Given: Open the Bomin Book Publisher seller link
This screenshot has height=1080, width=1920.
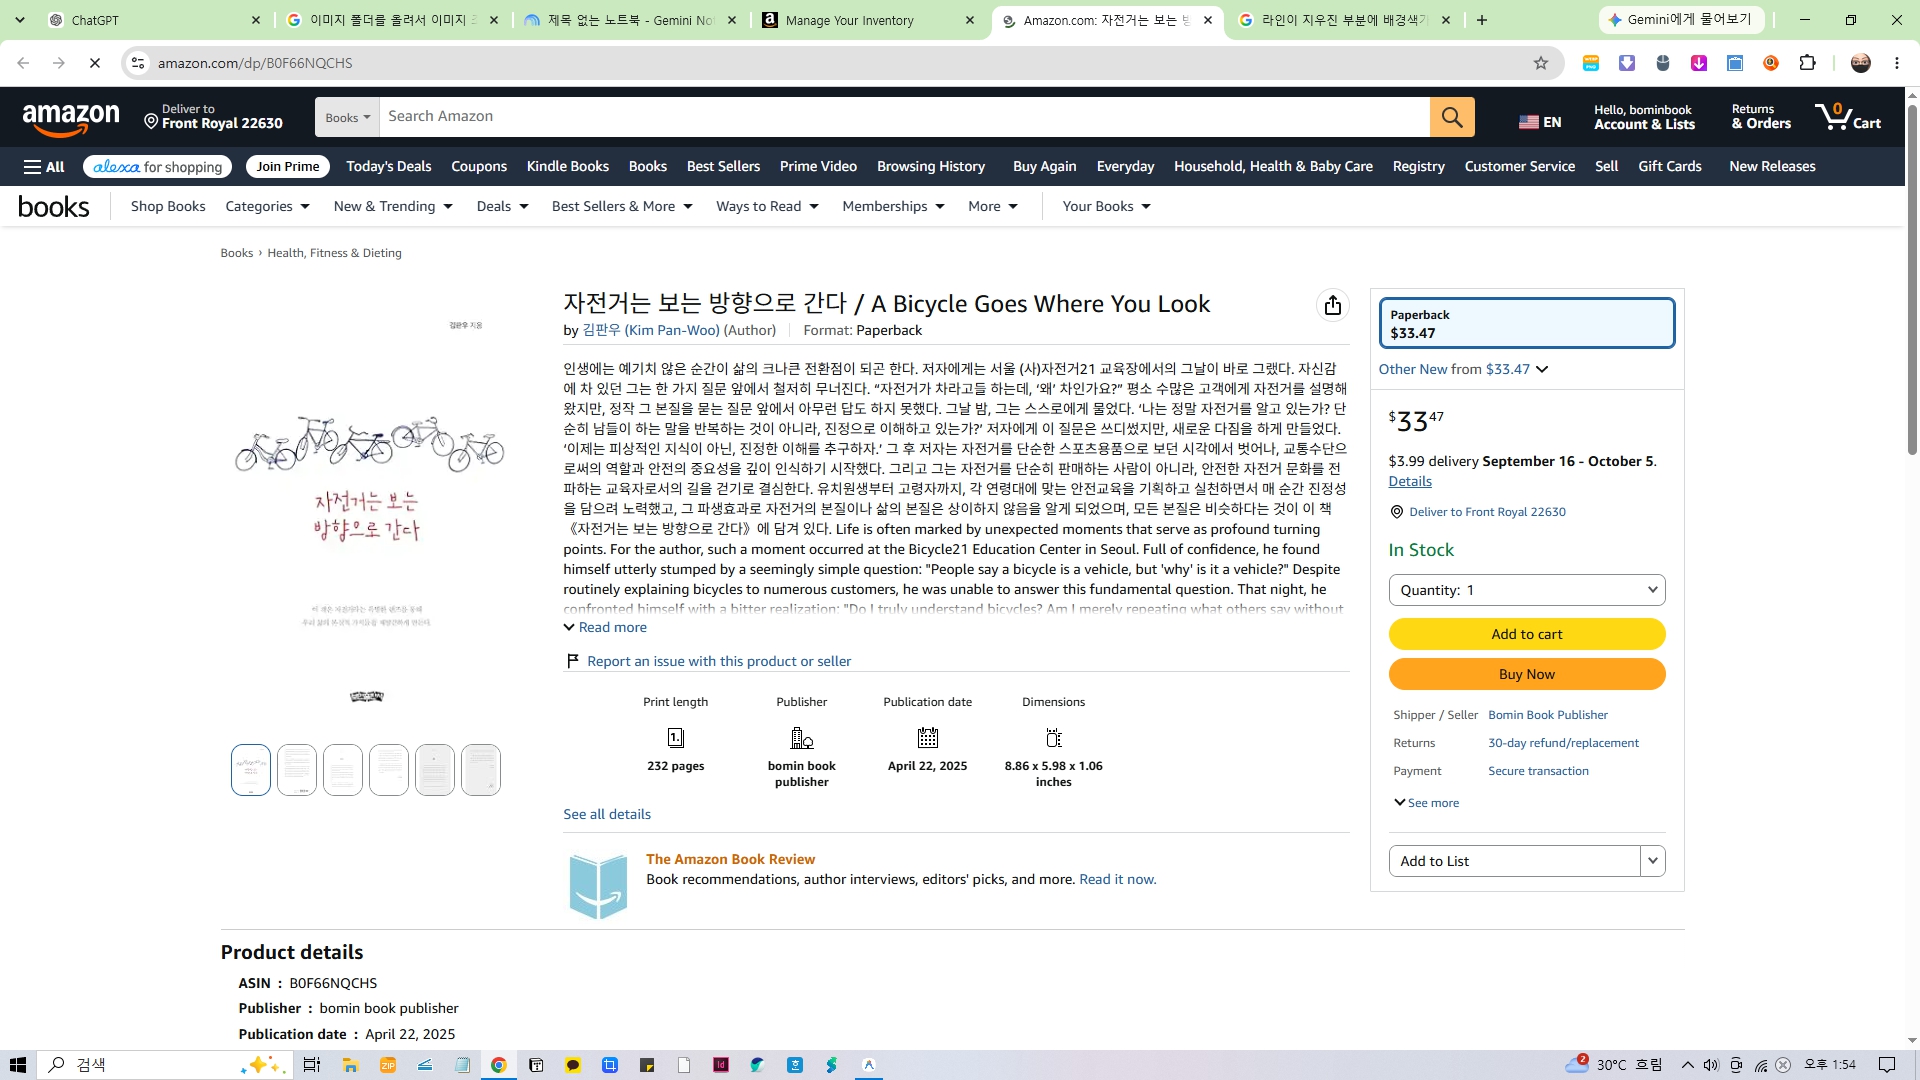Looking at the screenshot, I should click(x=1548, y=715).
